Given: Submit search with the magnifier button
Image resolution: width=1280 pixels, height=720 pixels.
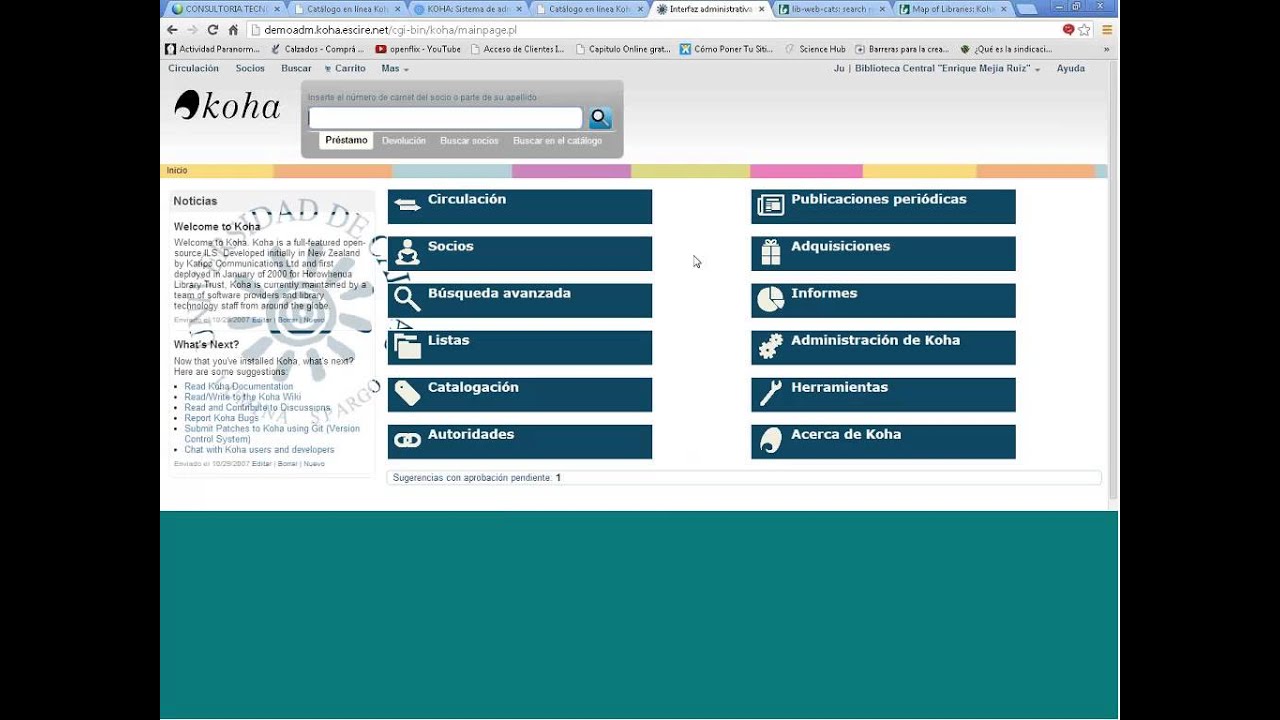Looking at the screenshot, I should click(600, 118).
